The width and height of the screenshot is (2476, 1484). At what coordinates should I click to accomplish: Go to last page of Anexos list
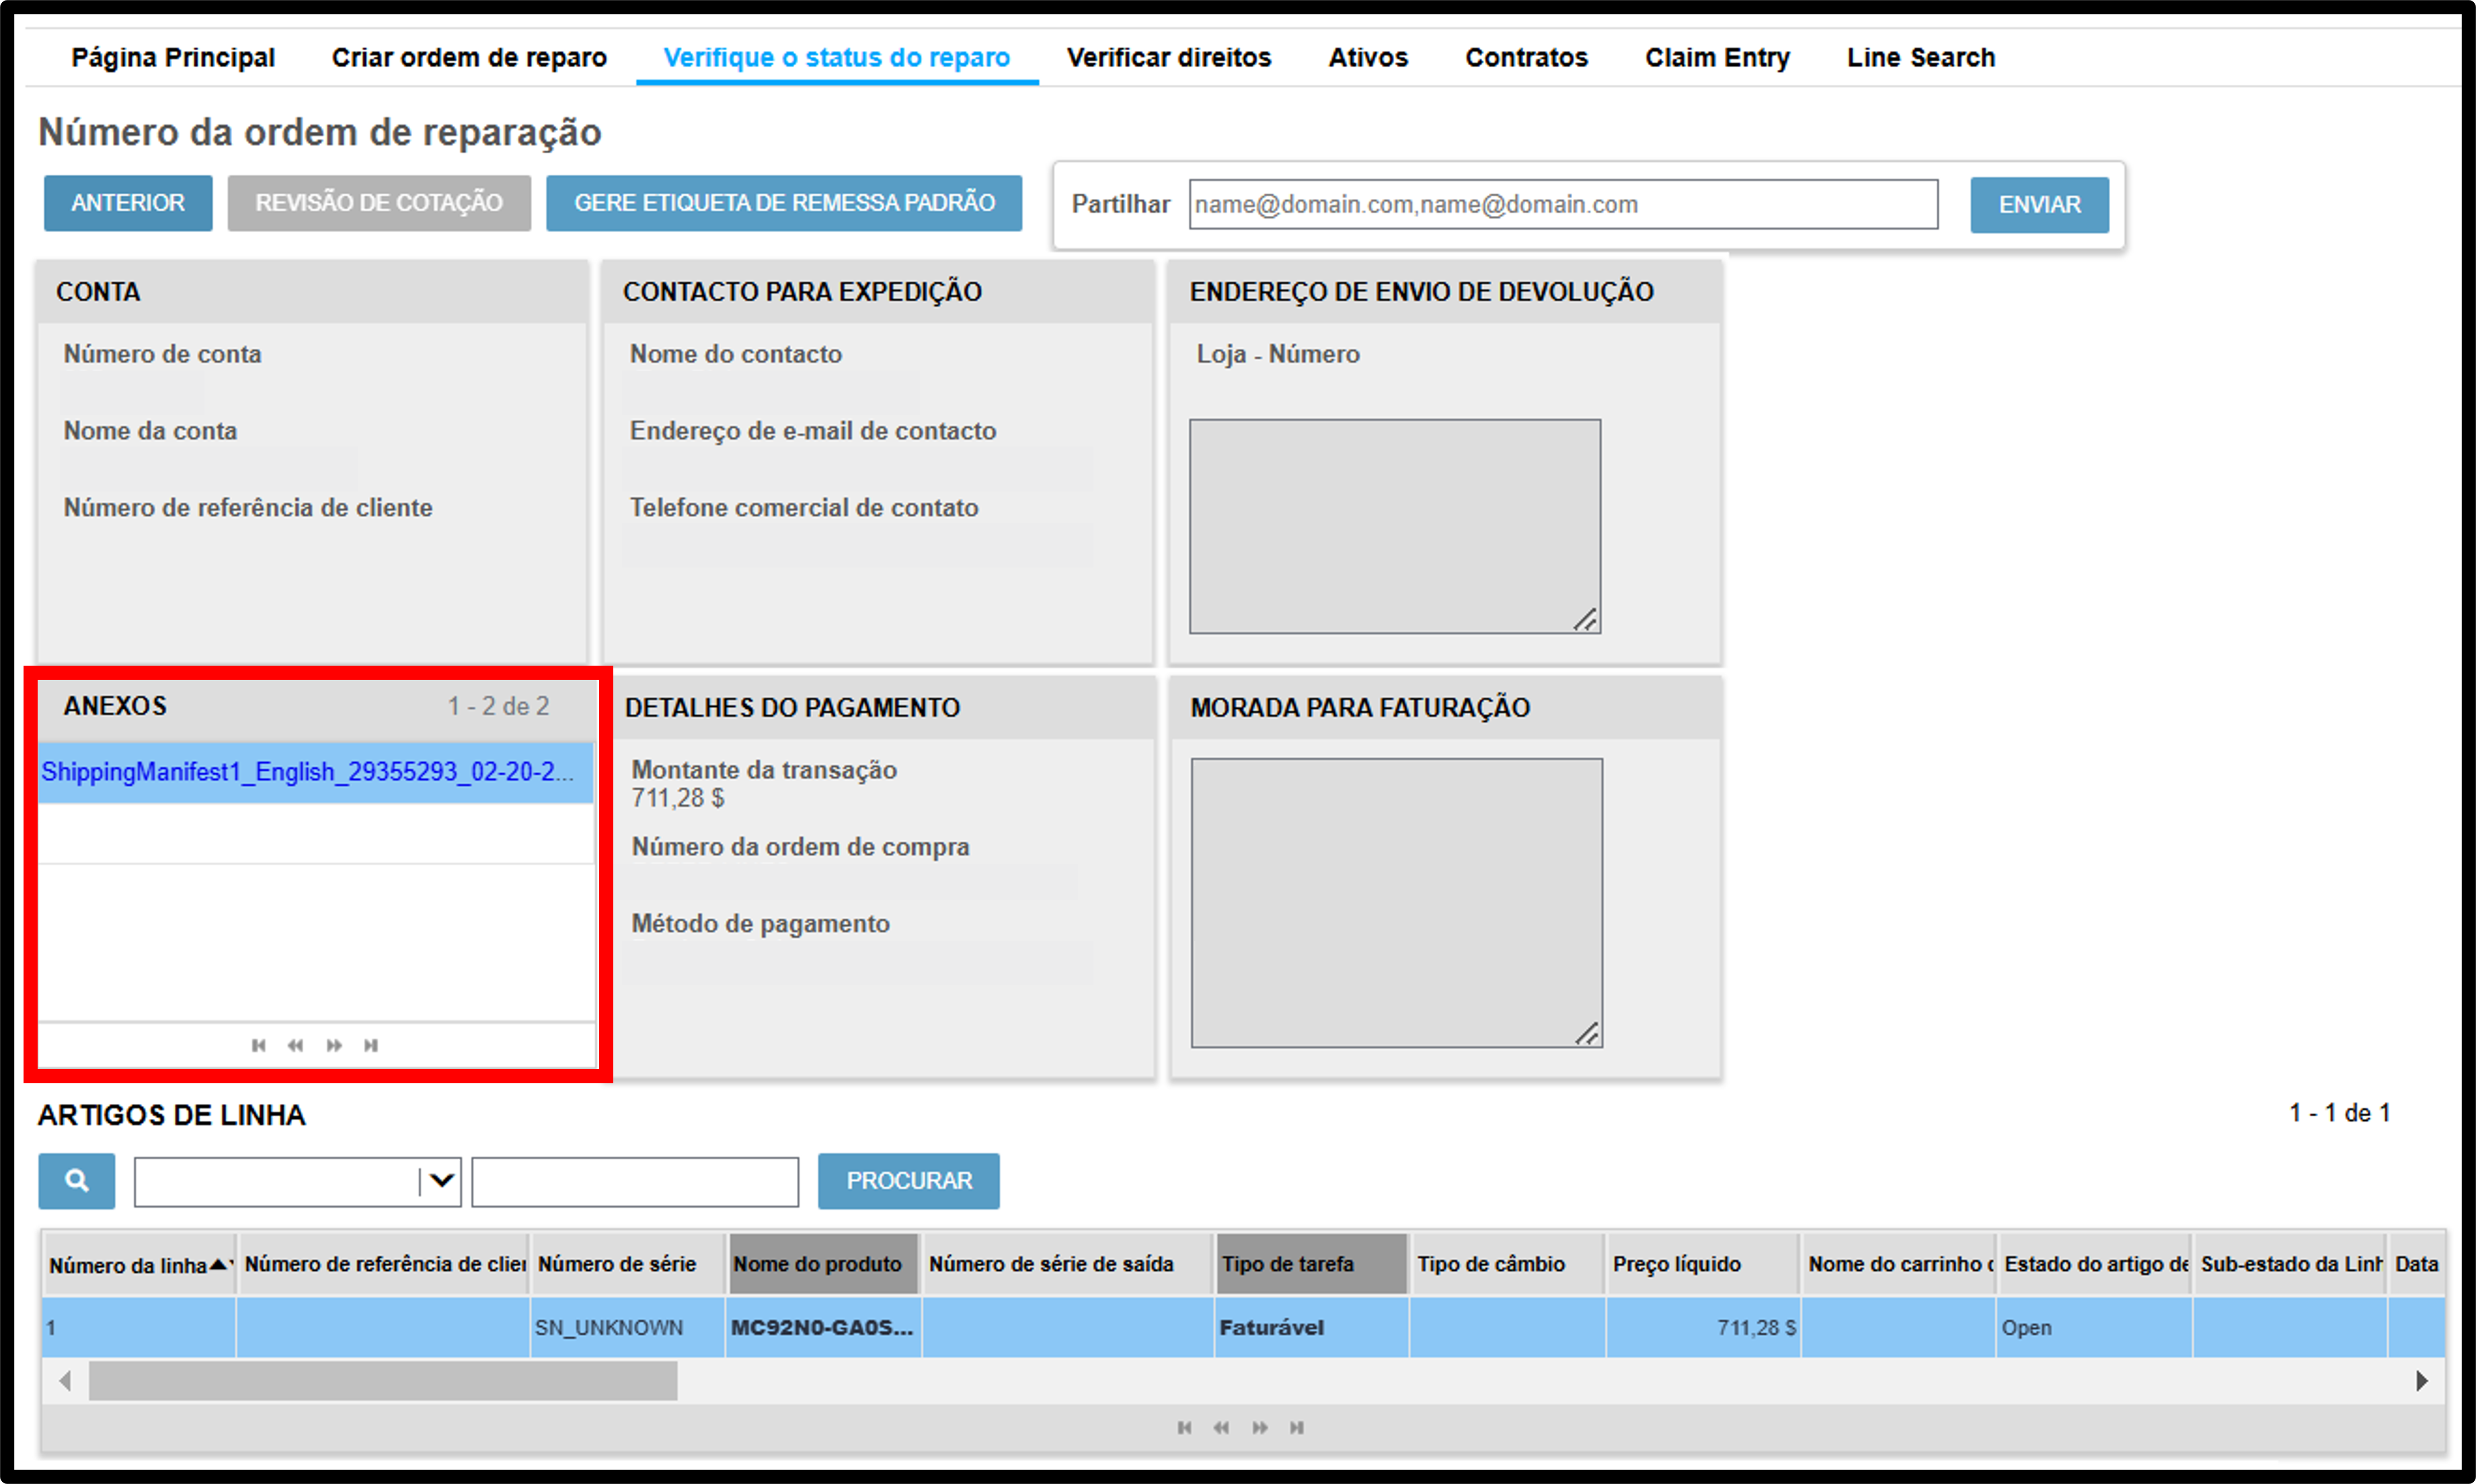(x=371, y=1045)
